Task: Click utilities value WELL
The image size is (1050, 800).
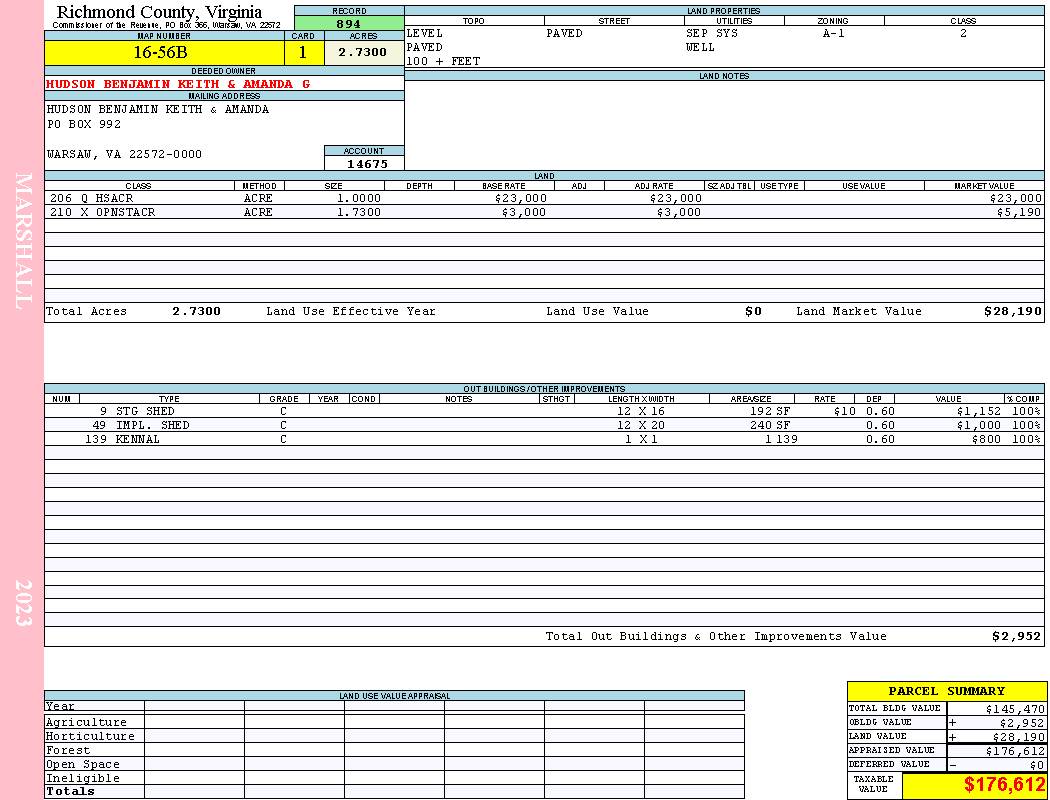Action: pyautogui.click(x=700, y=48)
